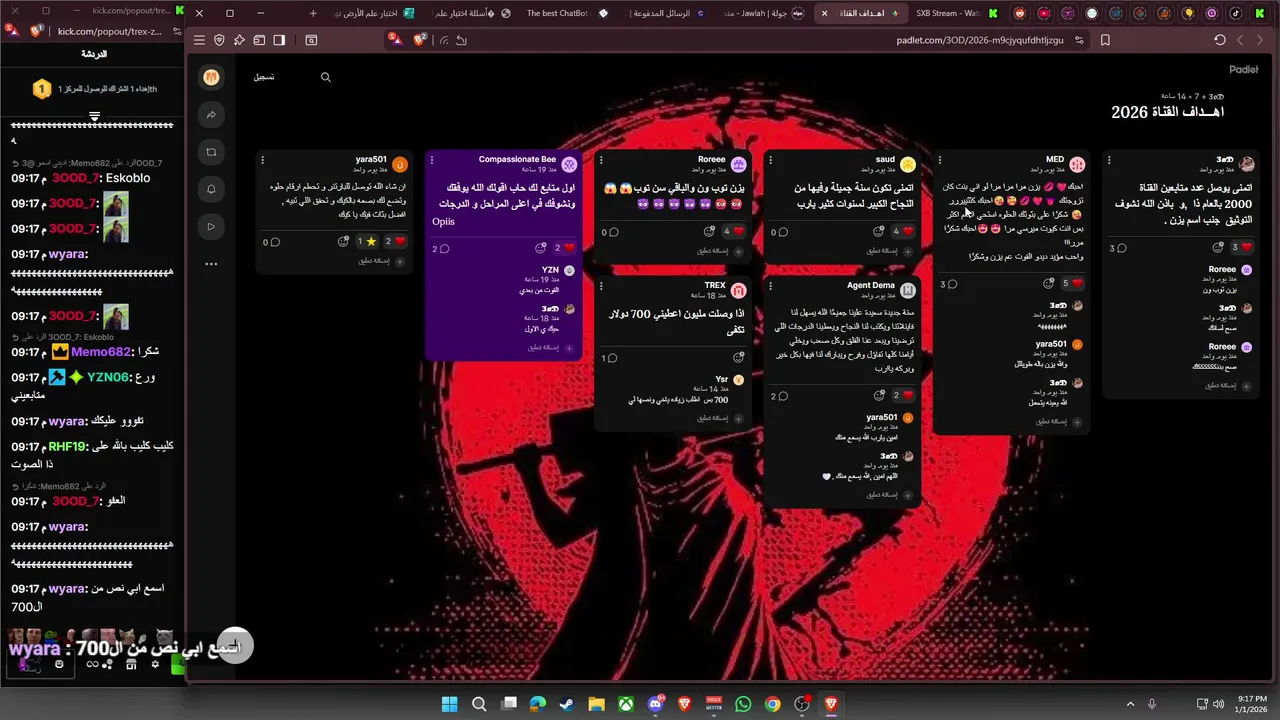This screenshot has width=1280, height=720.
Task: Toggle the heart reaction on Compassionate Bee's post
Action: (564, 248)
